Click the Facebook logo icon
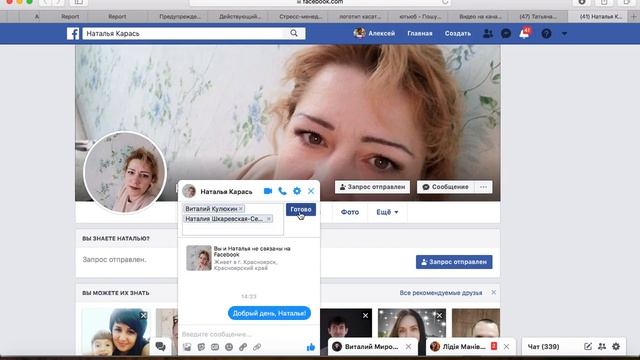The height and width of the screenshot is (360, 640). tap(73, 33)
